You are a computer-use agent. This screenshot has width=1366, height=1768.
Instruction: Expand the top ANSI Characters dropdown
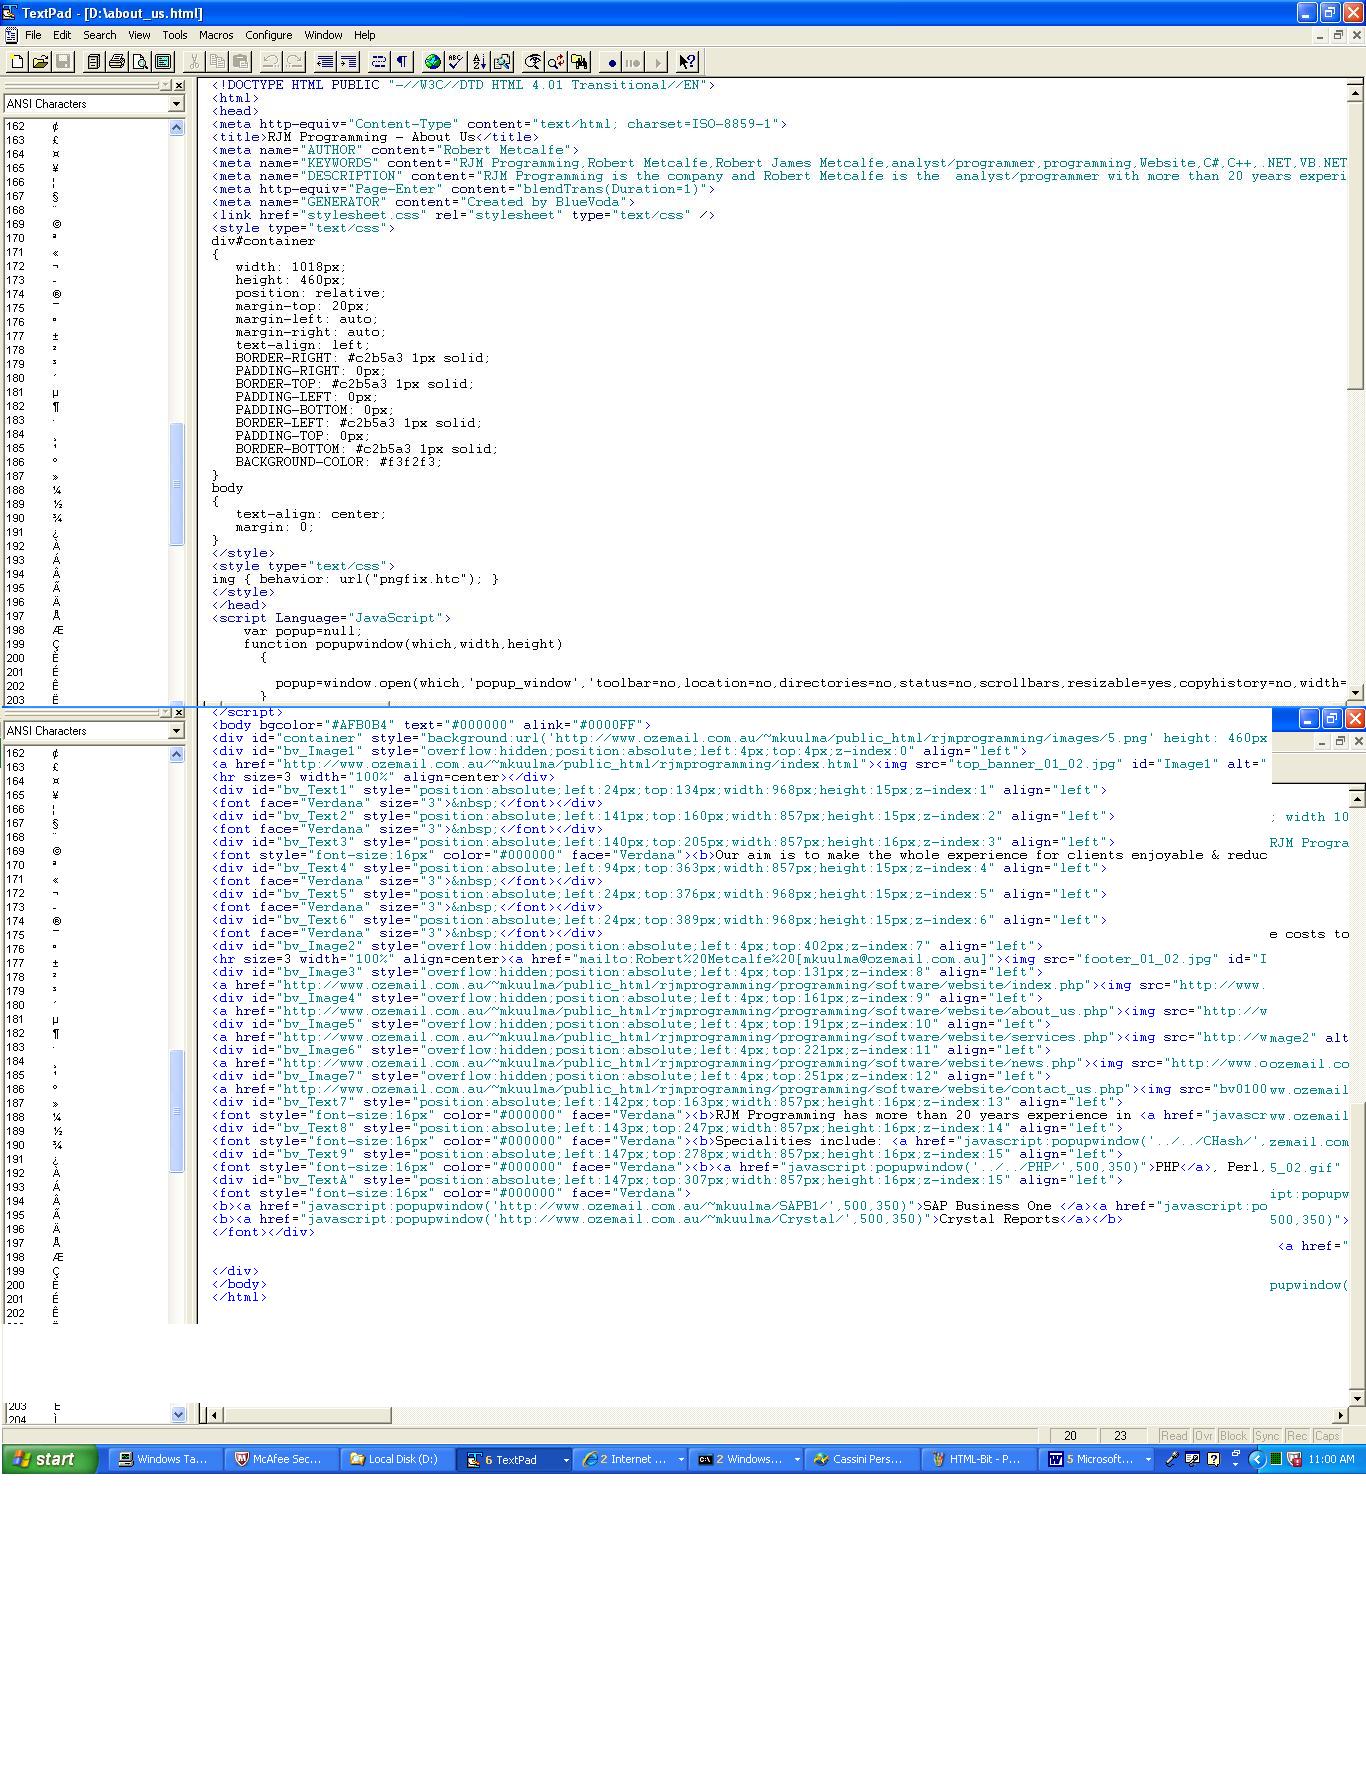(x=176, y=104)
